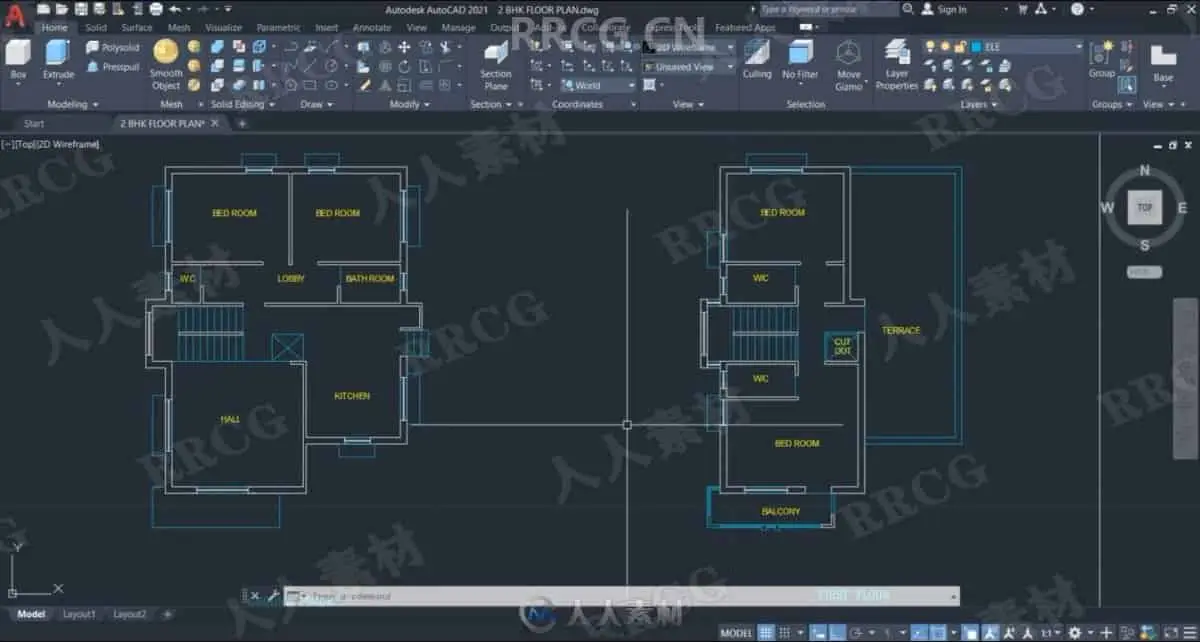The image size is (1200, 642).
Task: Toggle the layer lock padlock icon
Action: (x=959, y=47)
